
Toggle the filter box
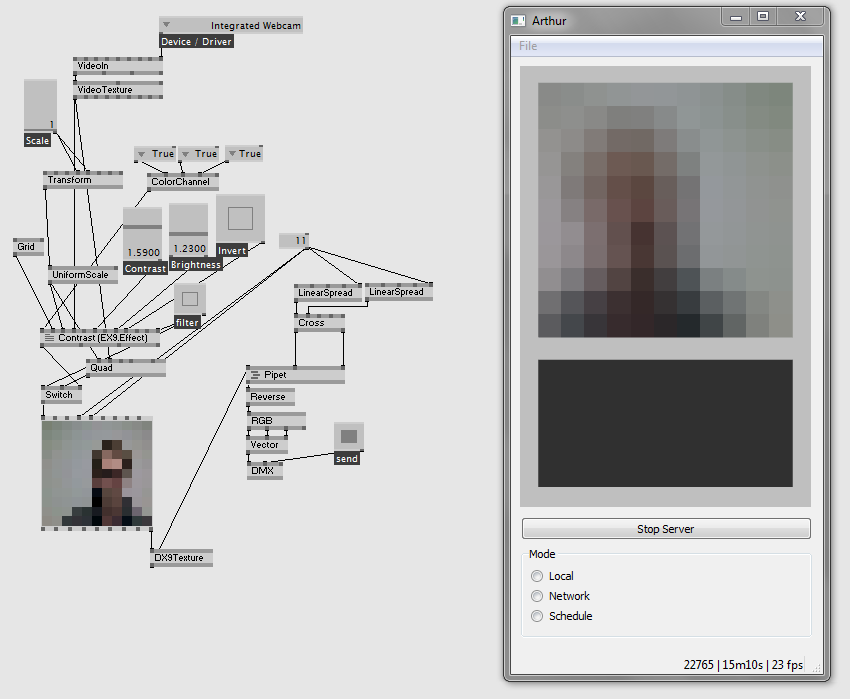click(189, 298)
